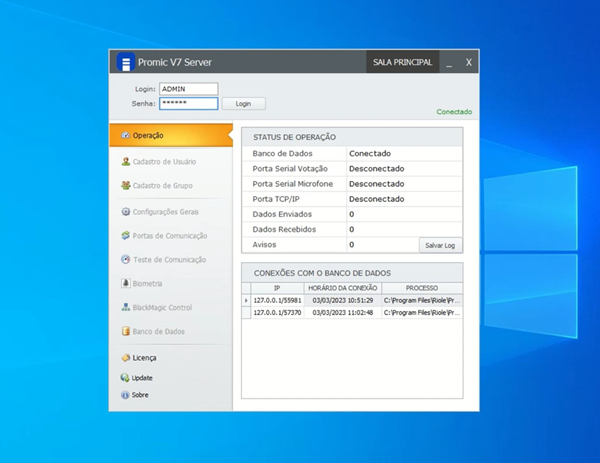Select the row indicator arrow of first connection
Viewport: 600px width, 463px height.
click(x=246, y=300)
